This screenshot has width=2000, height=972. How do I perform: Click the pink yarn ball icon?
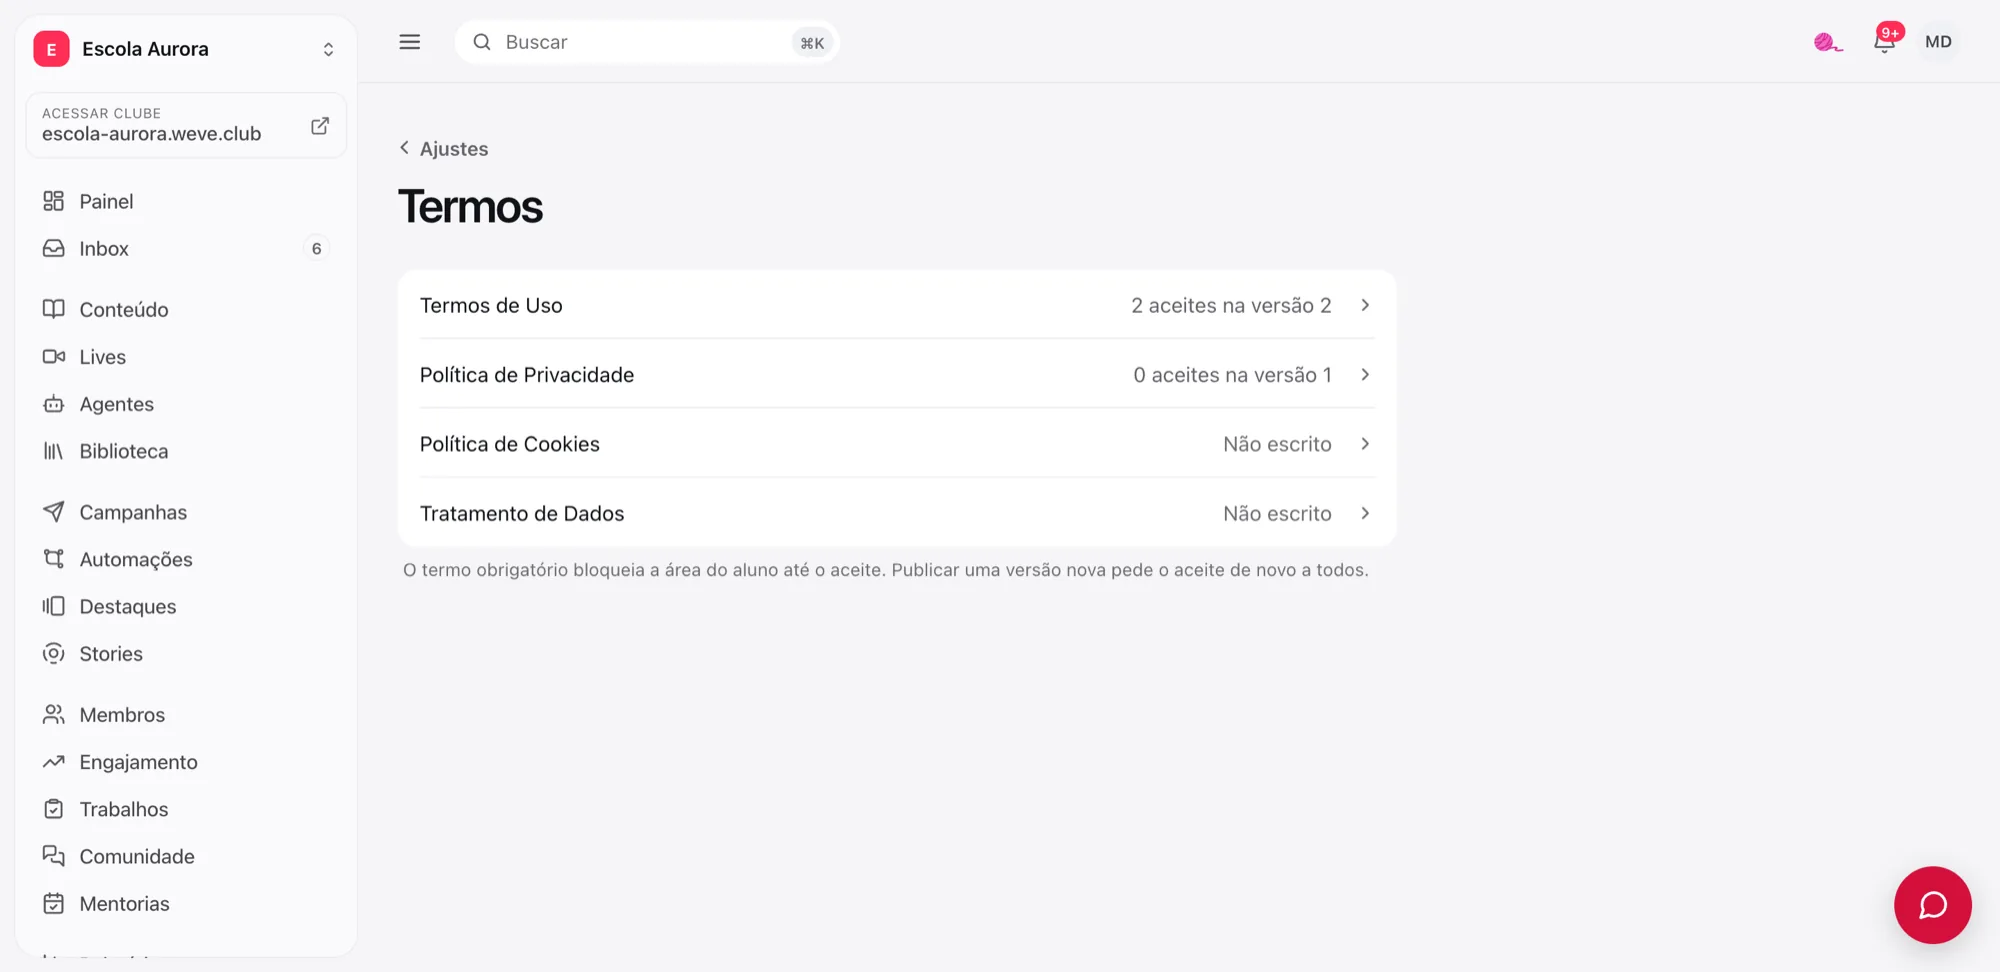coord(1828,42)
